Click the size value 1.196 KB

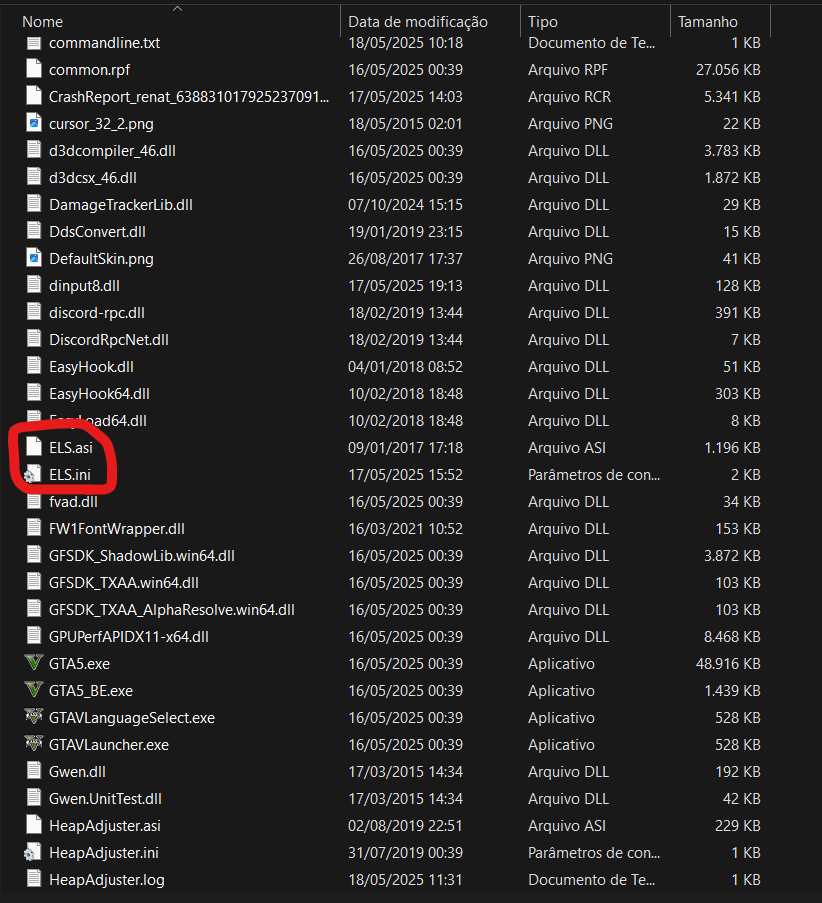732,447
